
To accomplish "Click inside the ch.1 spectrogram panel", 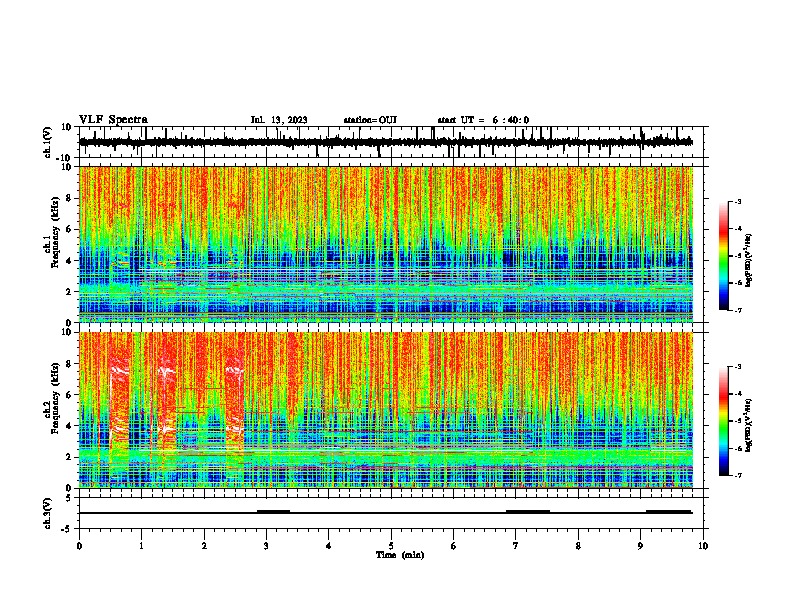I will point(386,244).
